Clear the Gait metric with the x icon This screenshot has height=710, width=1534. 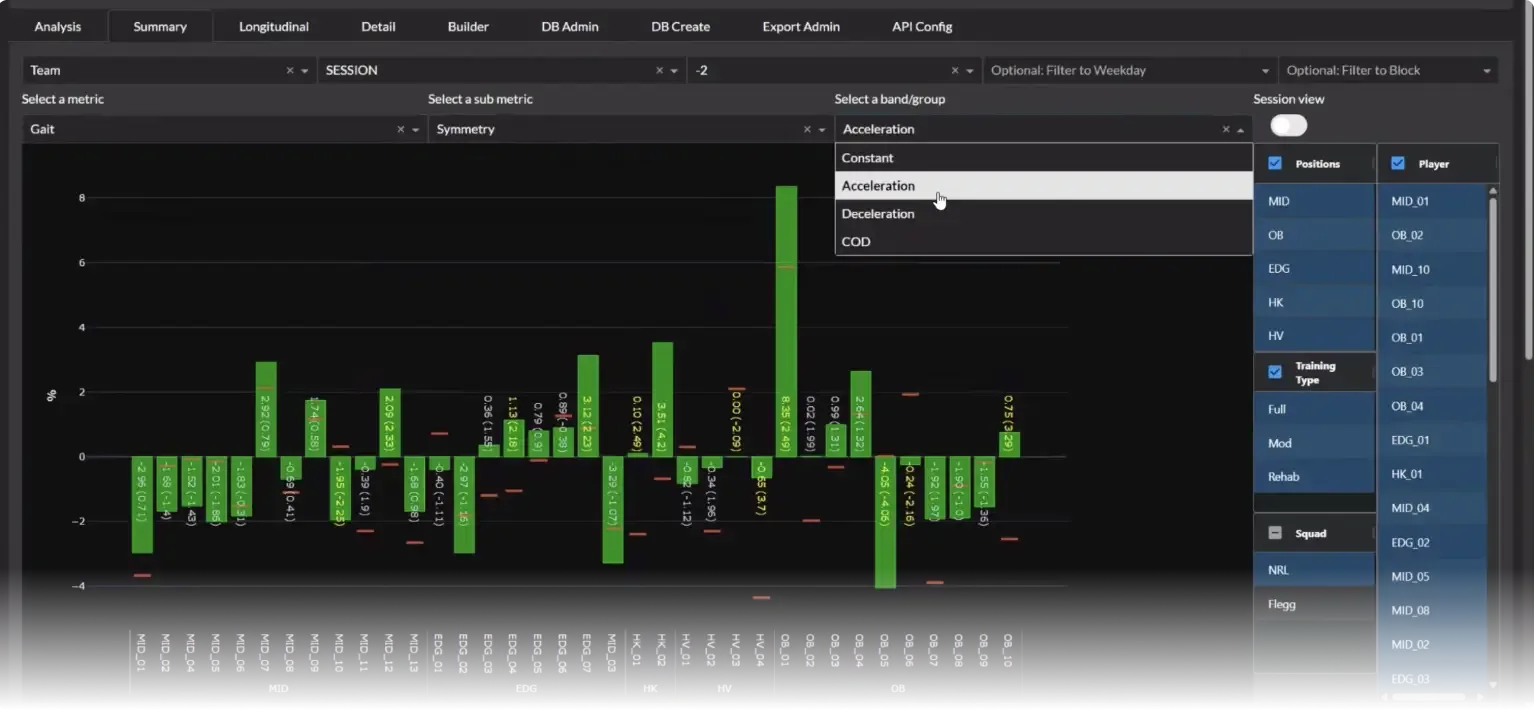pos(401,129)
